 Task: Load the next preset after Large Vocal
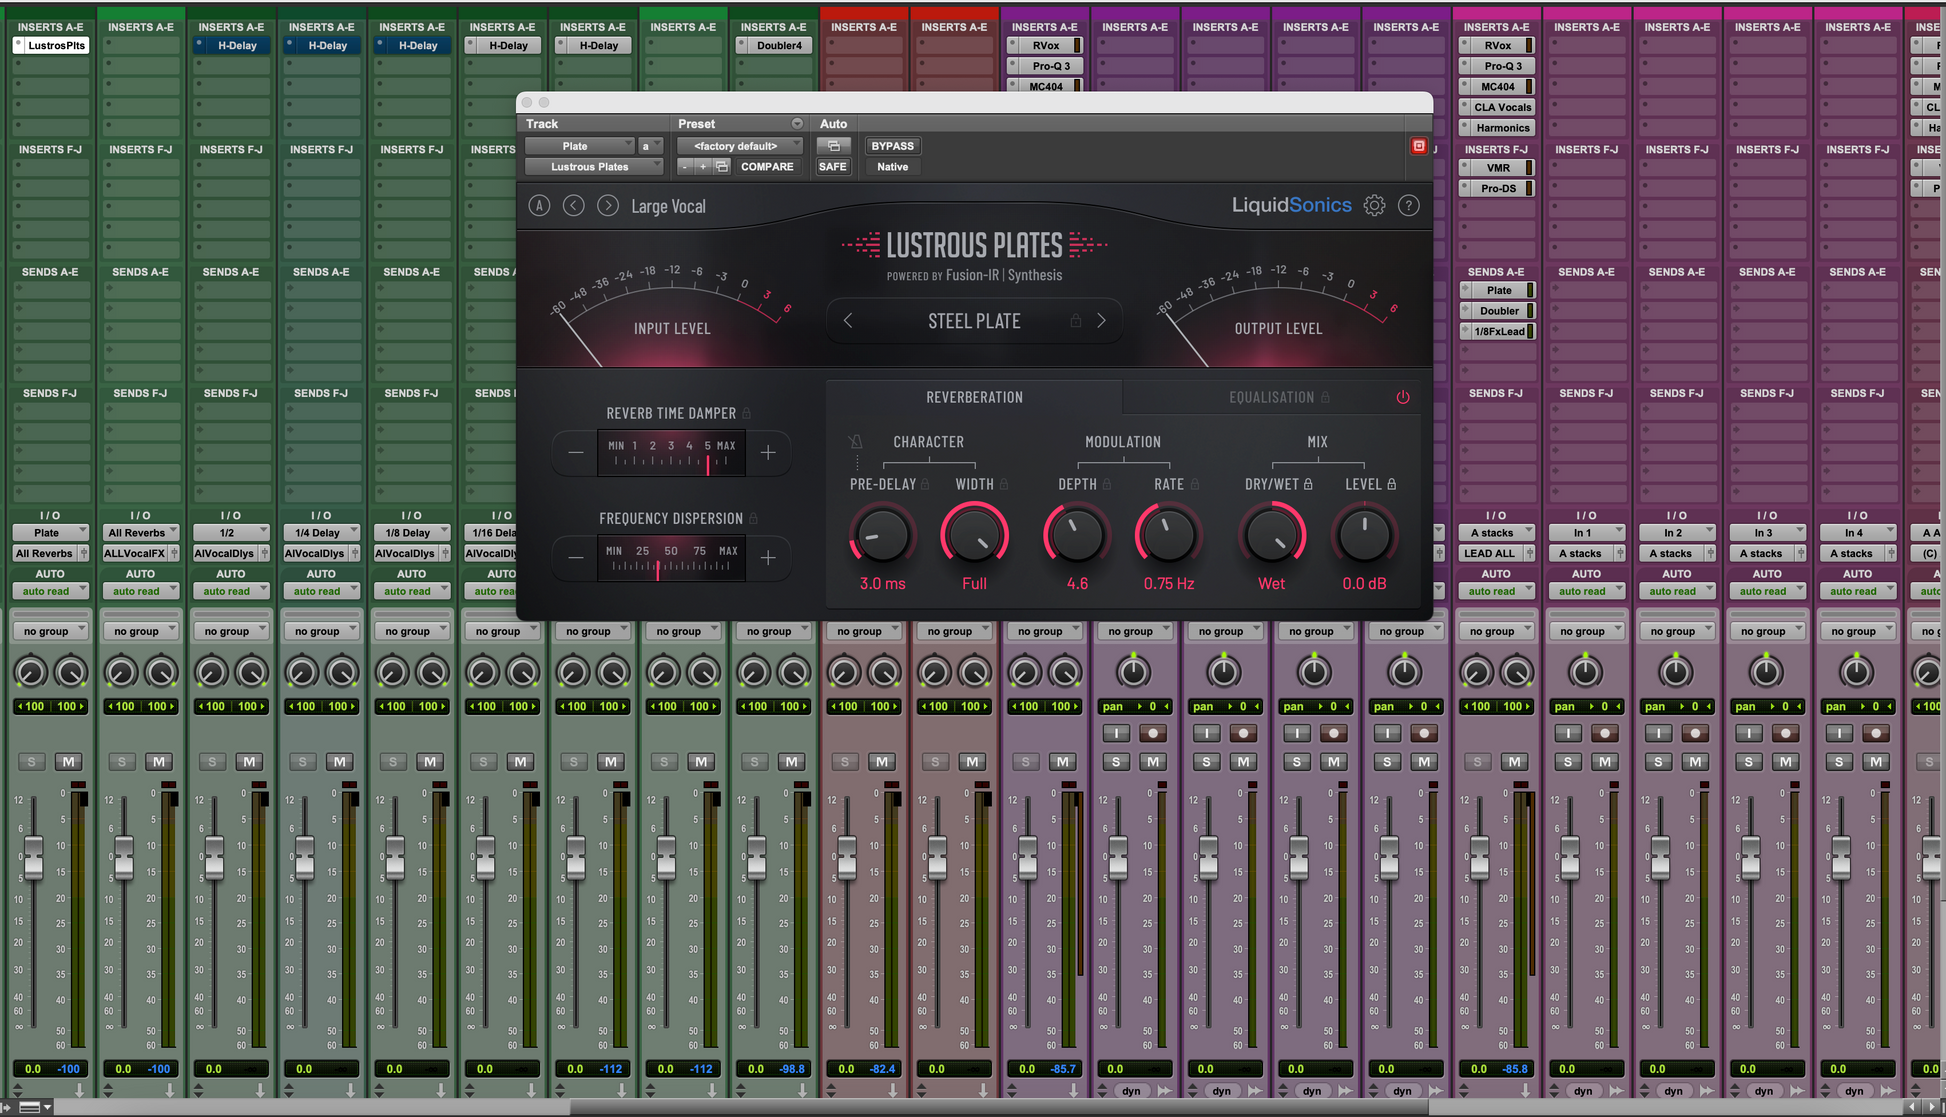(x=607, y=206)
